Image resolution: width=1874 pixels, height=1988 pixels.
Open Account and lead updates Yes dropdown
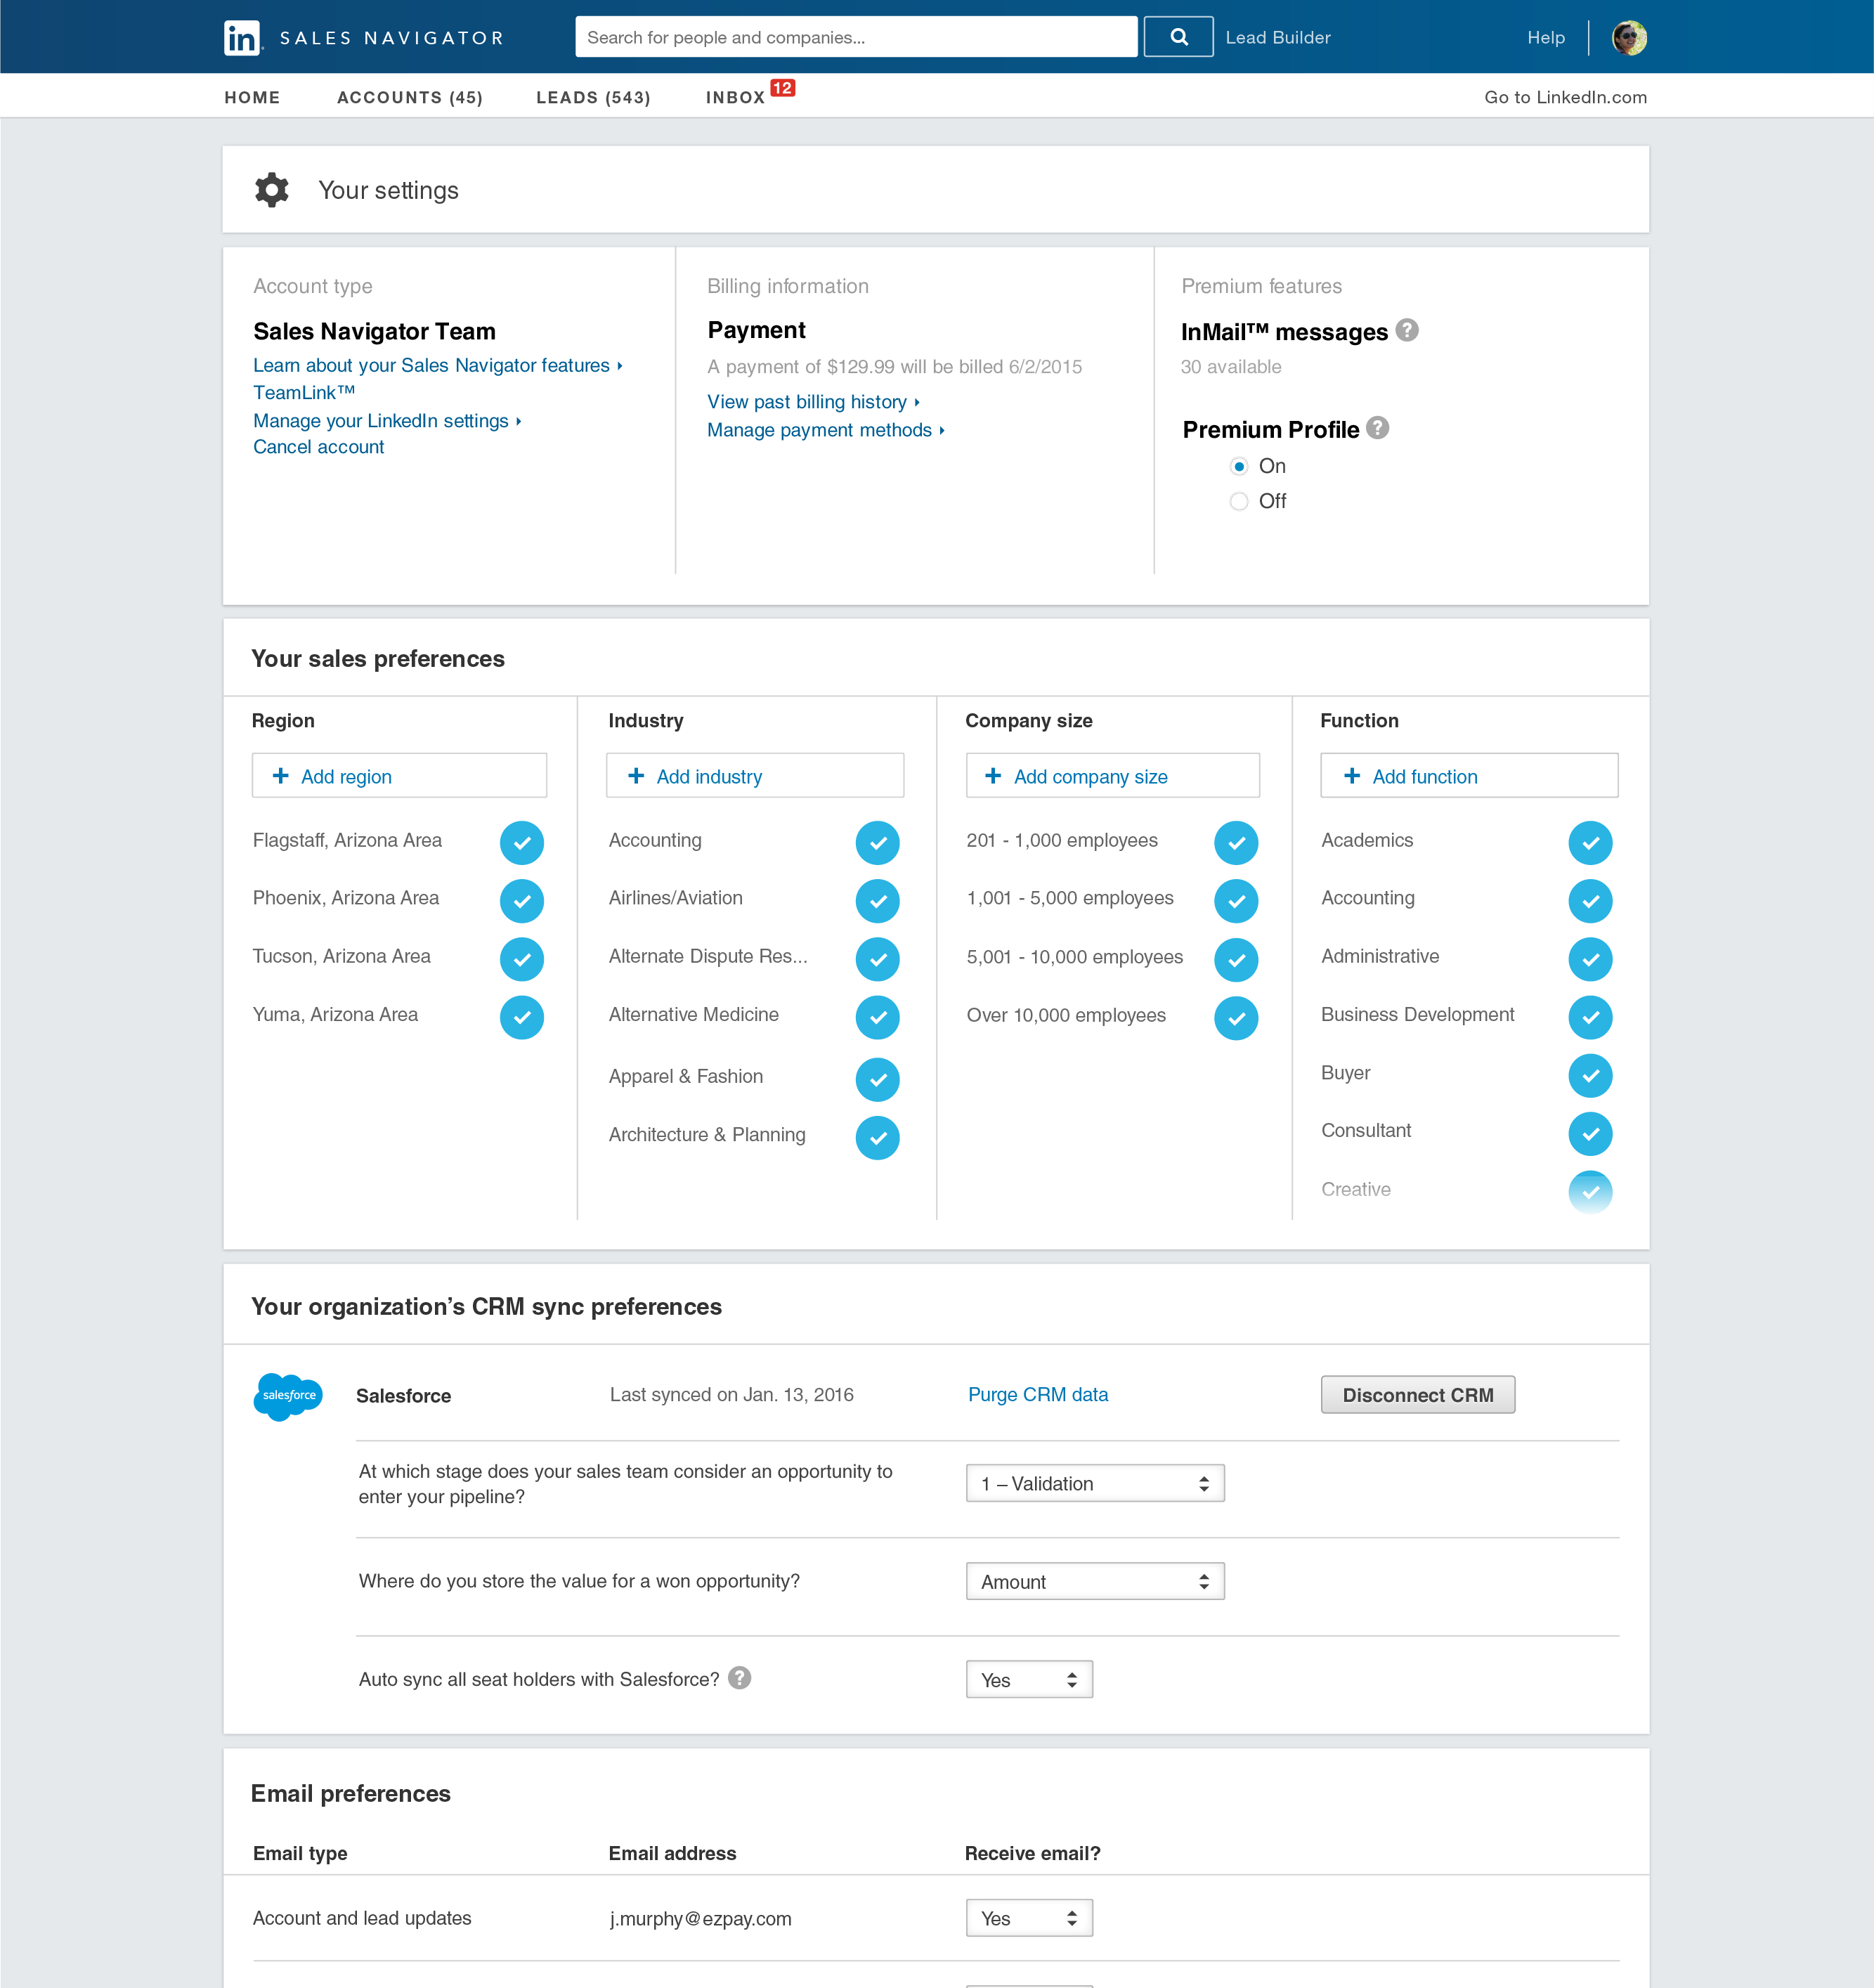pos(1029,1917)
